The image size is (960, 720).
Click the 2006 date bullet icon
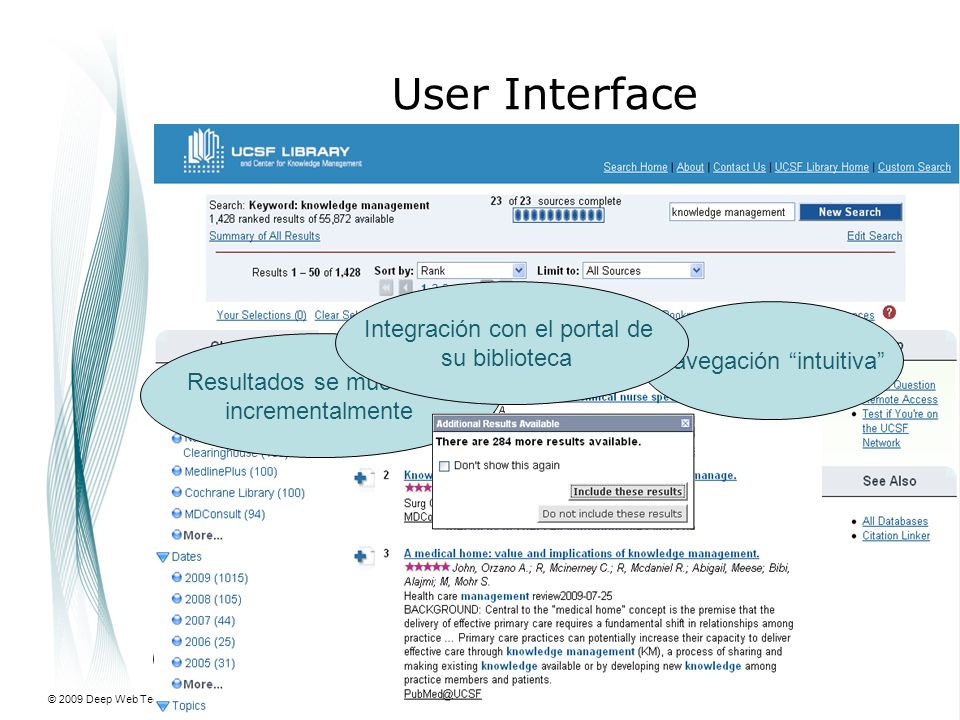click(x=176, y=641)
